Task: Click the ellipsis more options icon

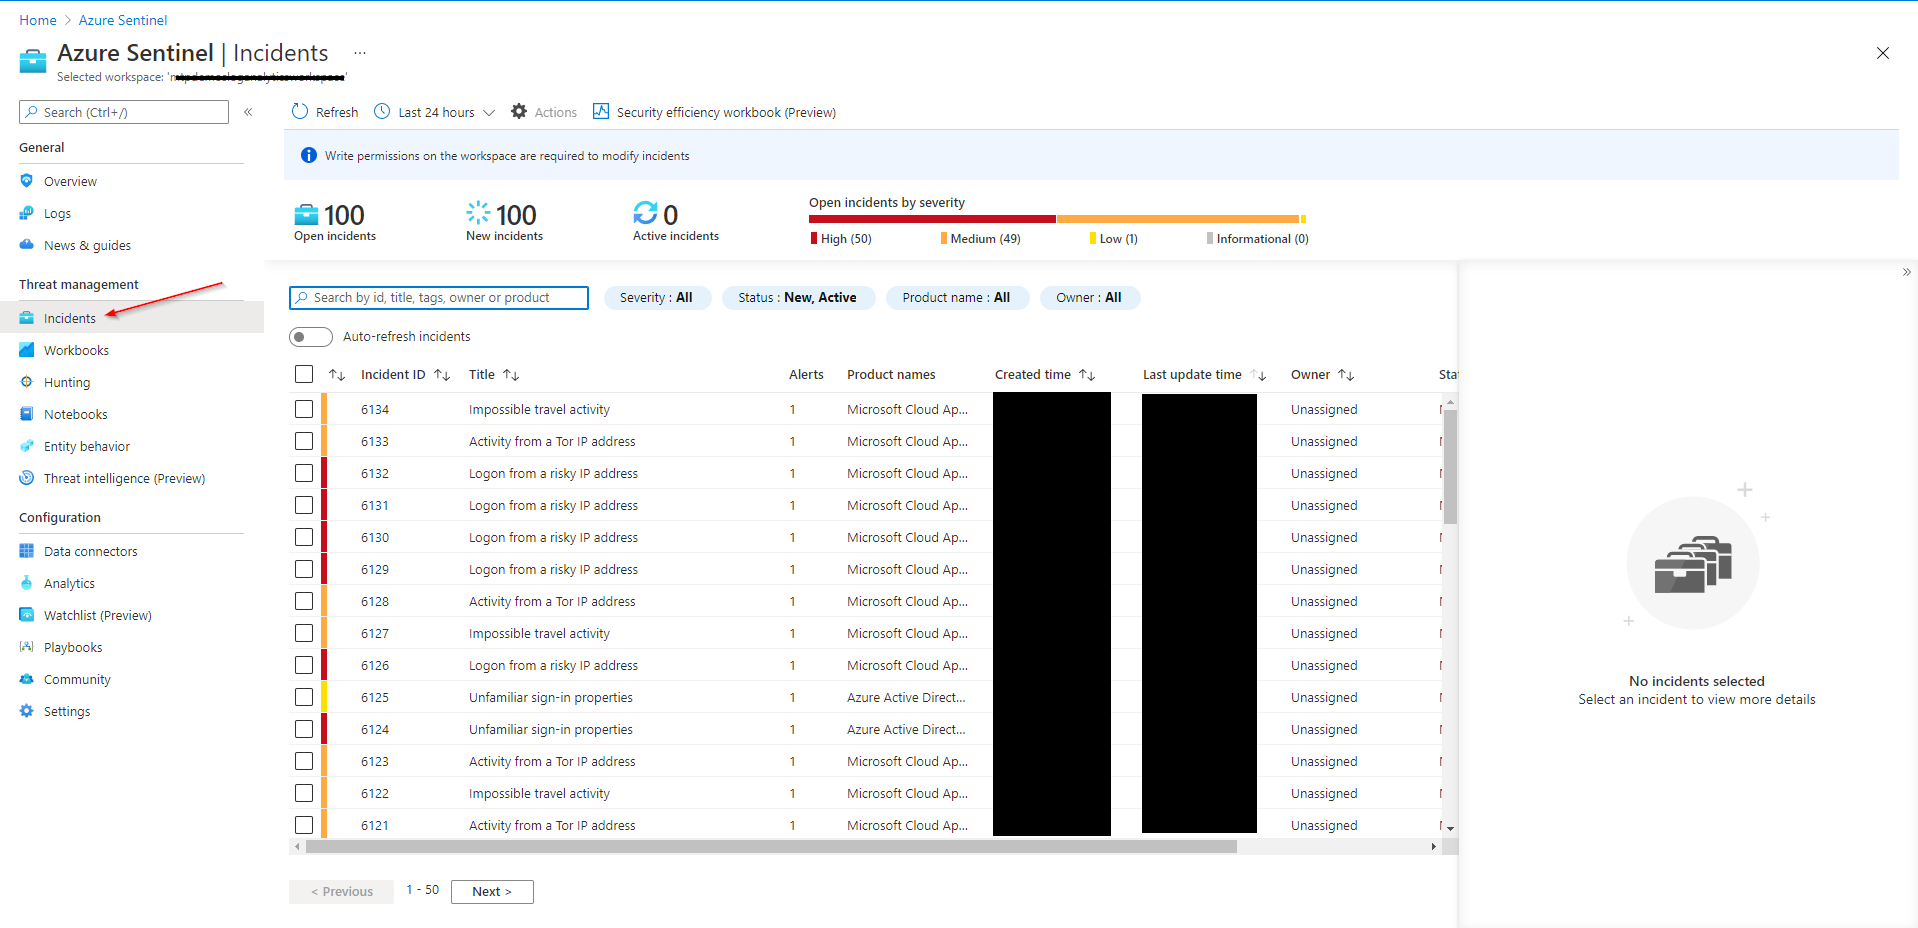Action: tap(360, 53)
